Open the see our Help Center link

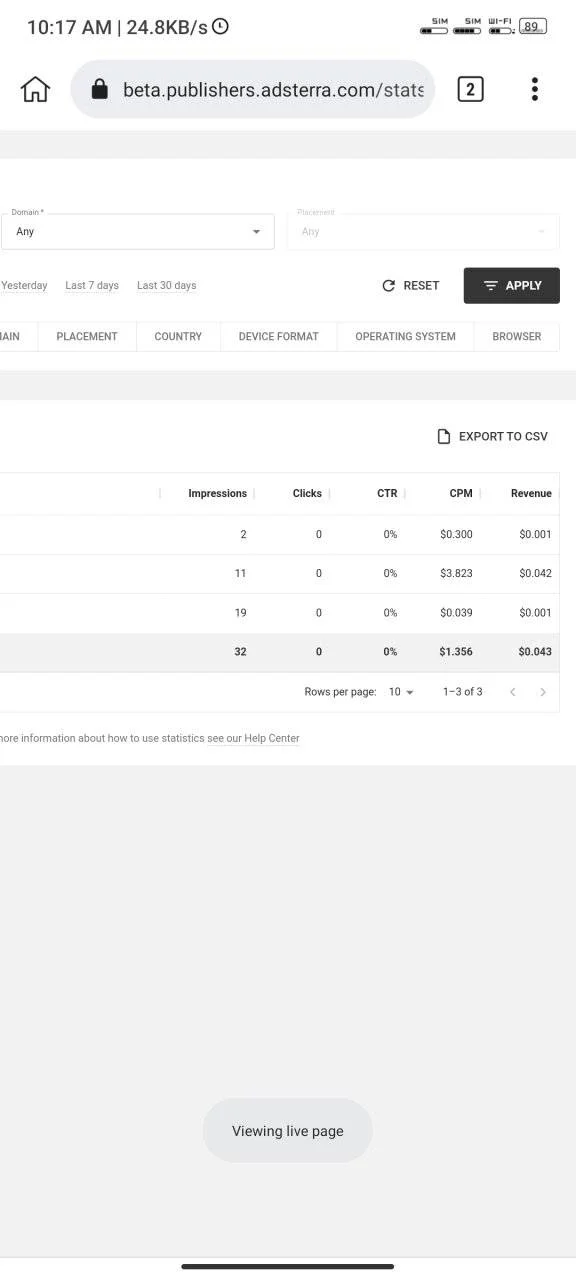253,738
